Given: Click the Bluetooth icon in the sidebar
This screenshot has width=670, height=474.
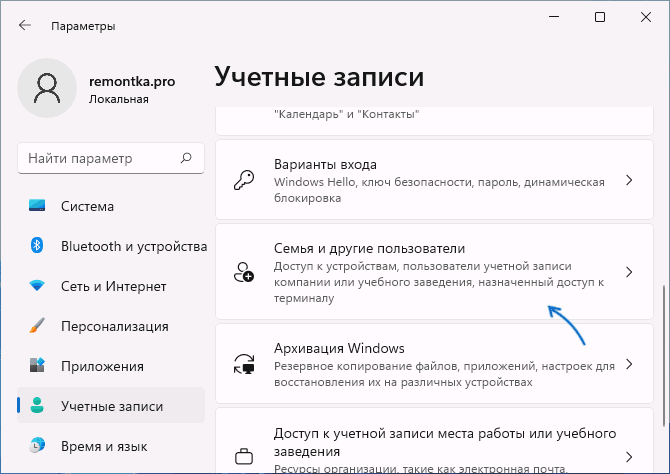Looking at the screenshot, I should click(37, 246).
